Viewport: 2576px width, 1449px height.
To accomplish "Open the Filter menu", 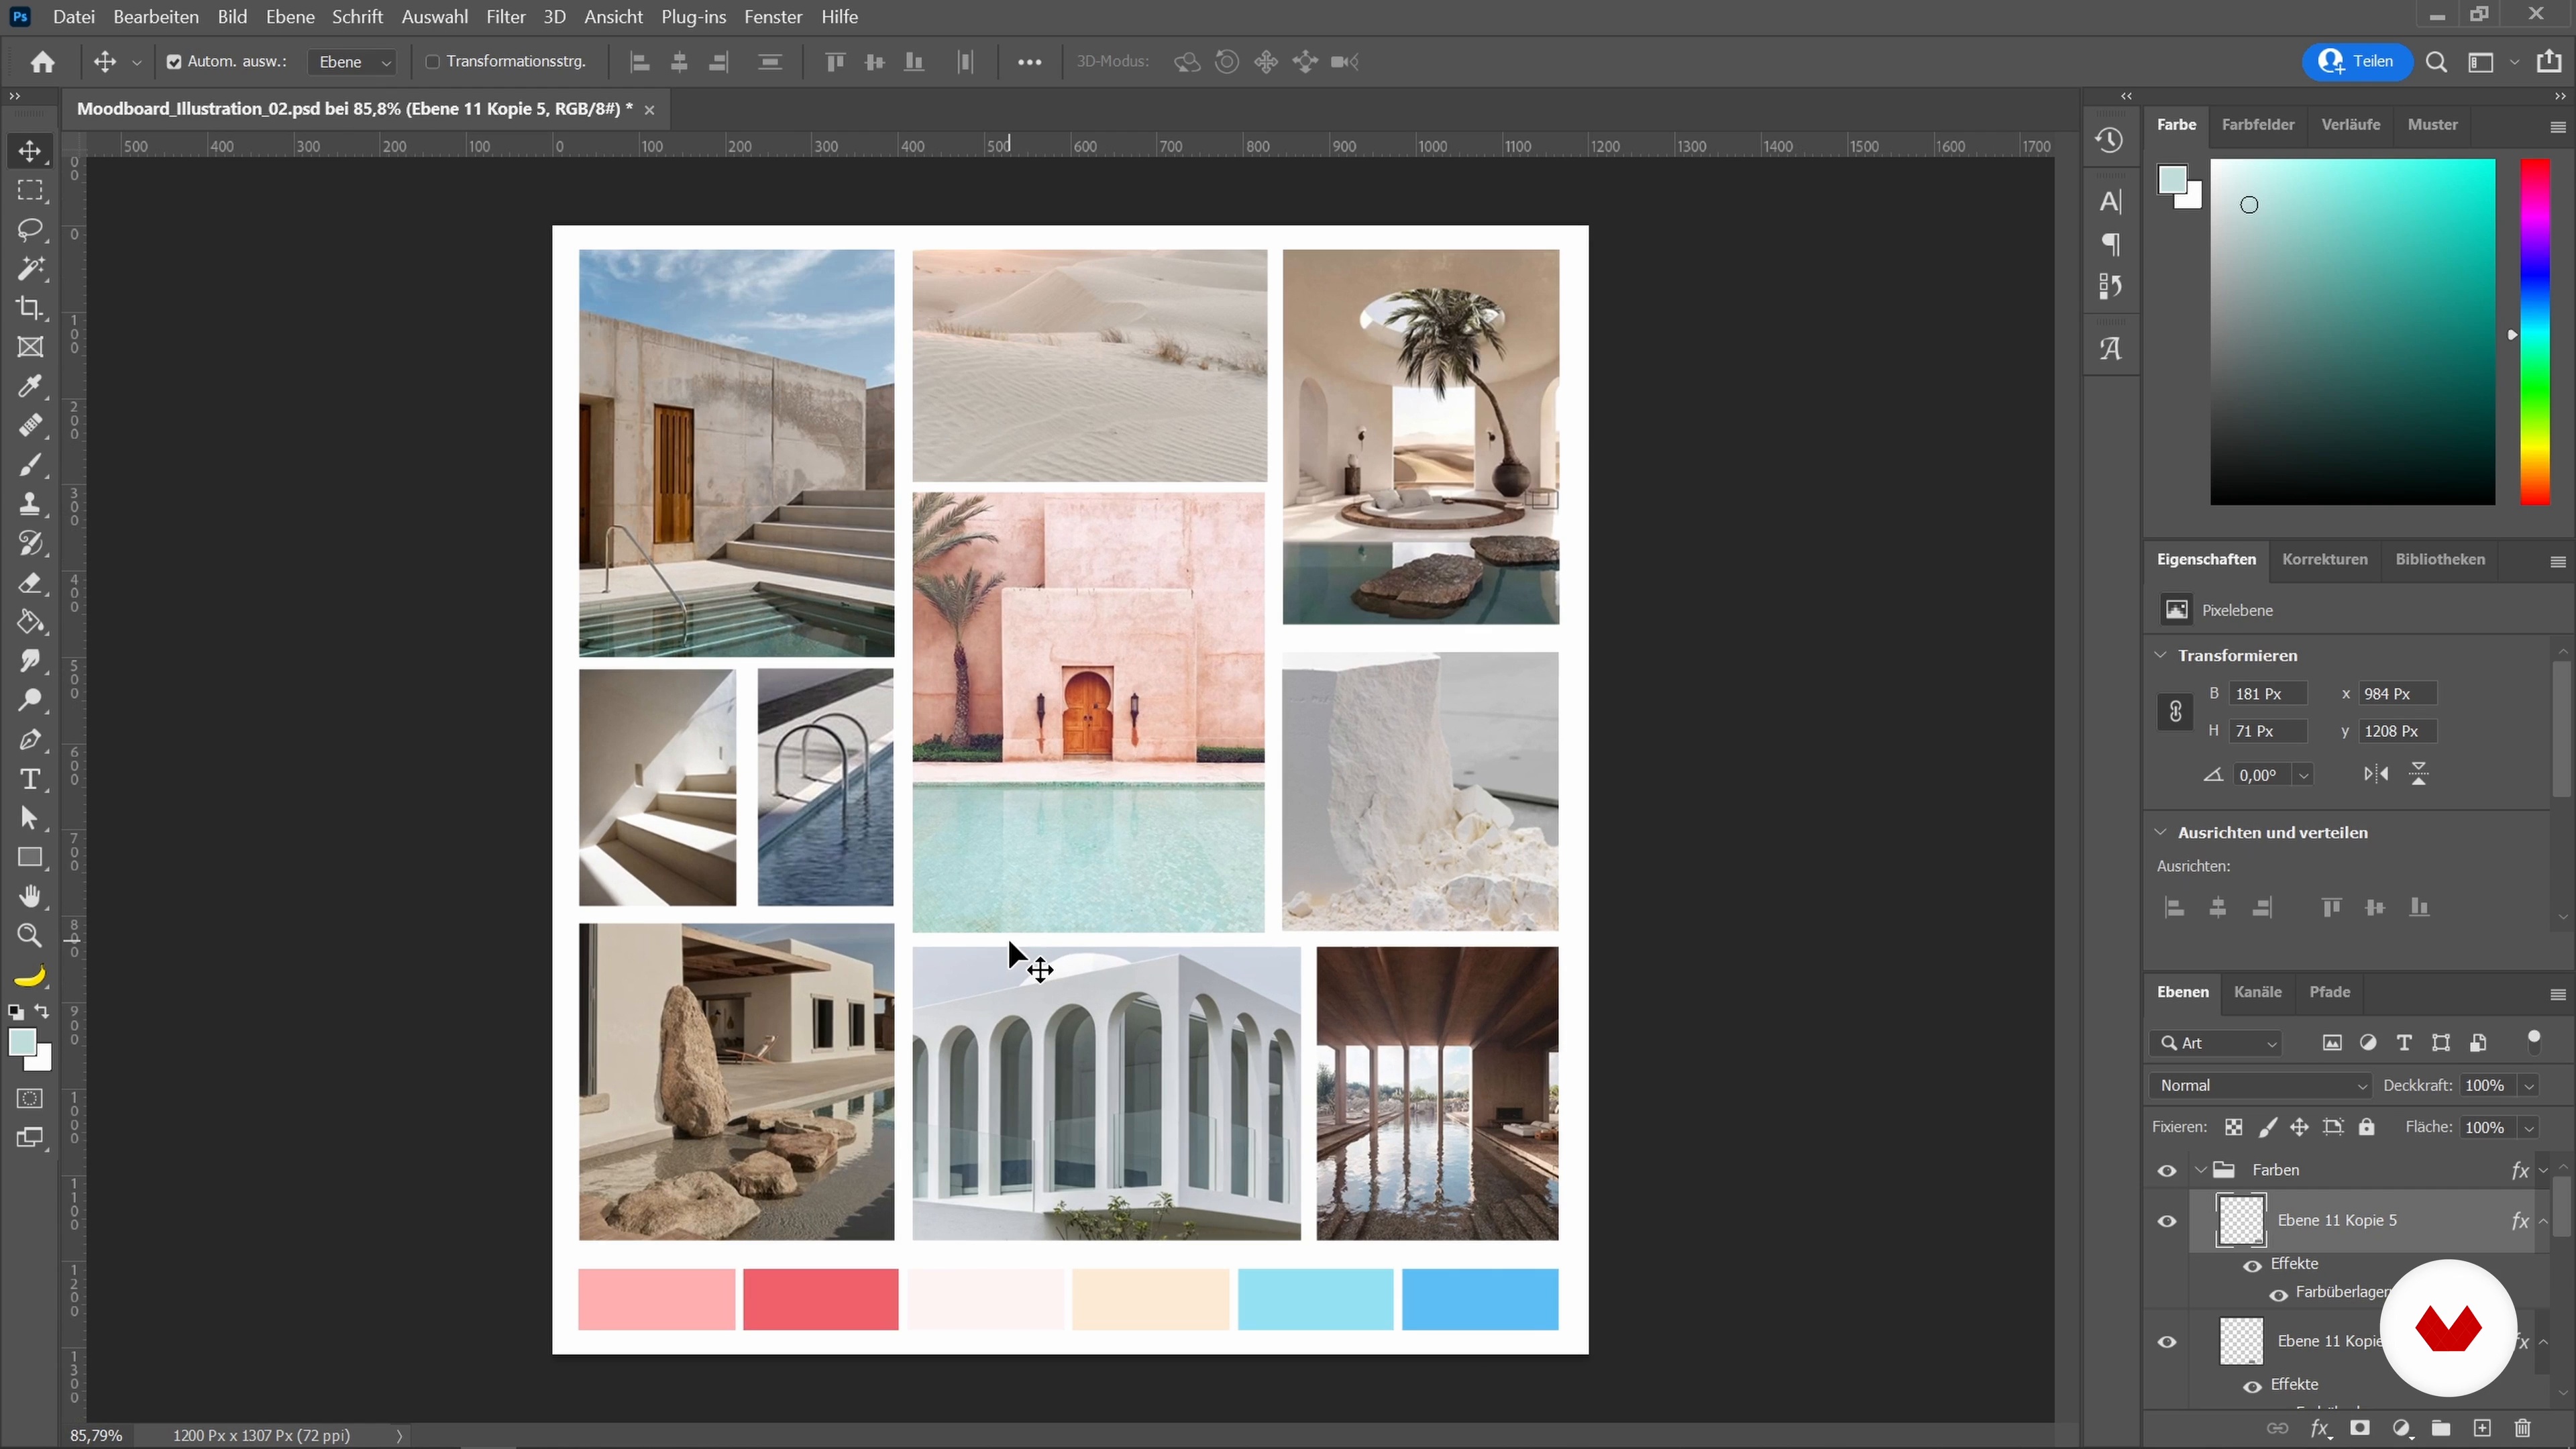I will tap(506, 17).
